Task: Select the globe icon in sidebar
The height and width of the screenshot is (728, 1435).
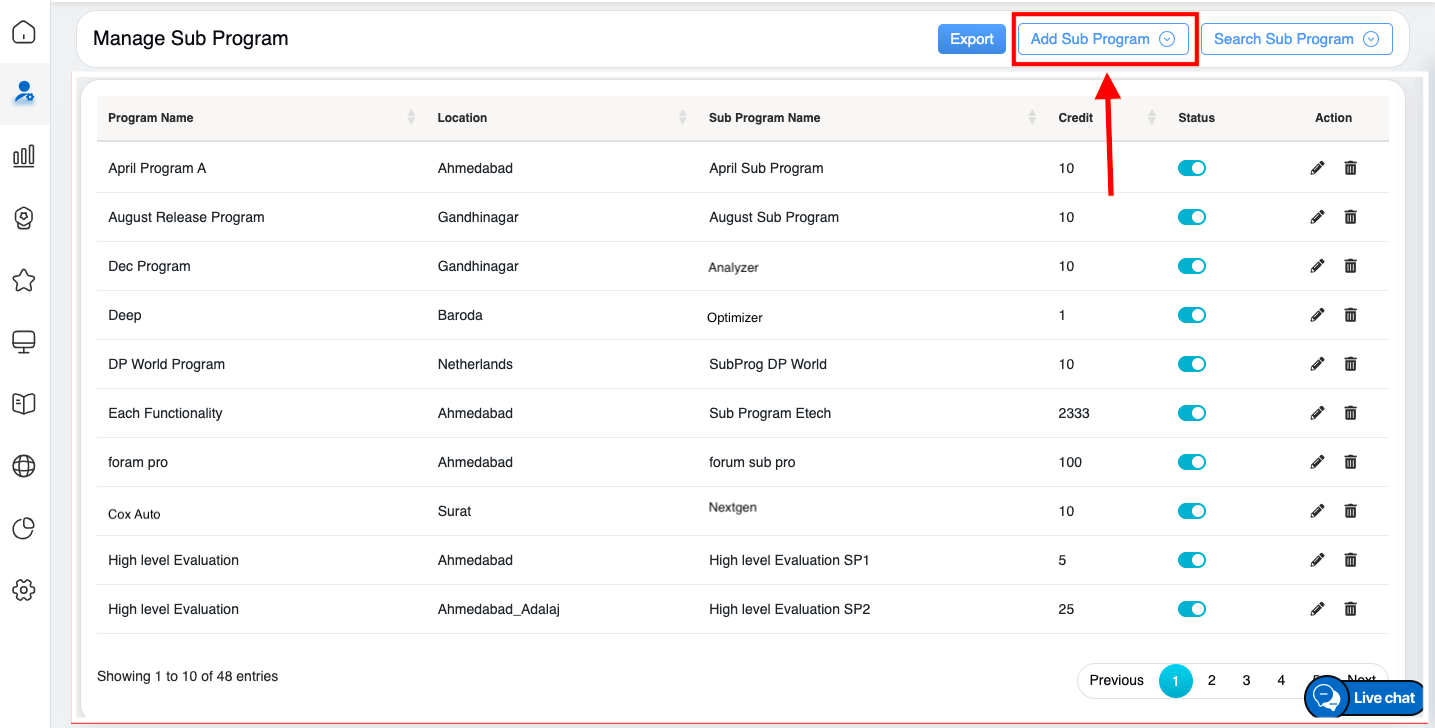Action: click(24, 466)
